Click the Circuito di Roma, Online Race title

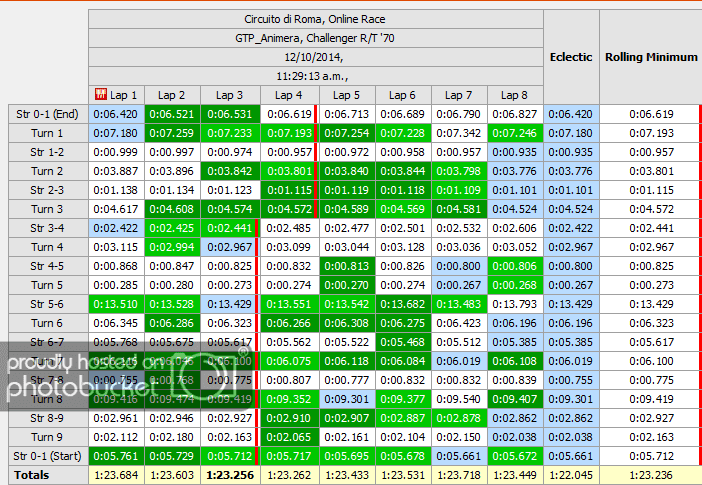315,19
